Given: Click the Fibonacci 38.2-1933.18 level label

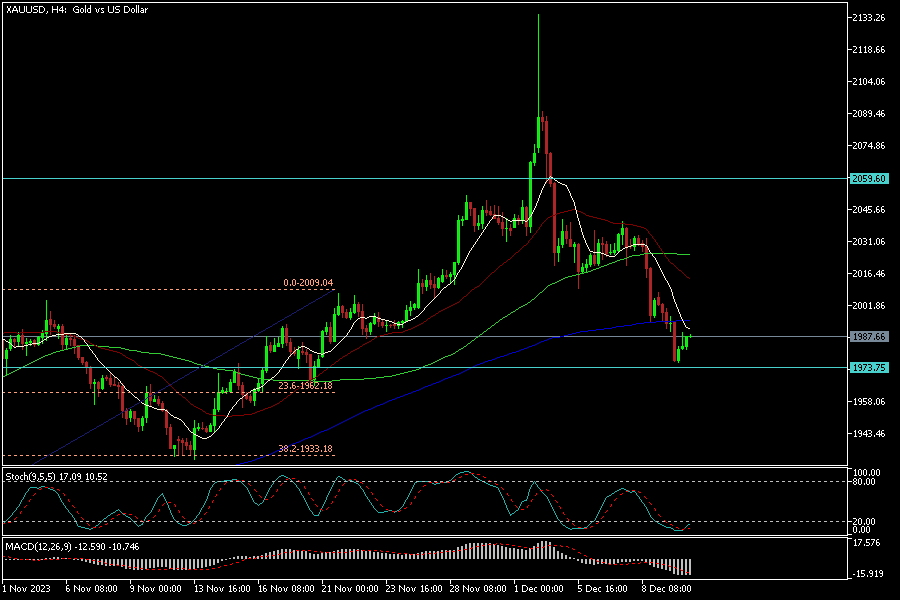Looking at the screenshot, I should coord(304,449).
